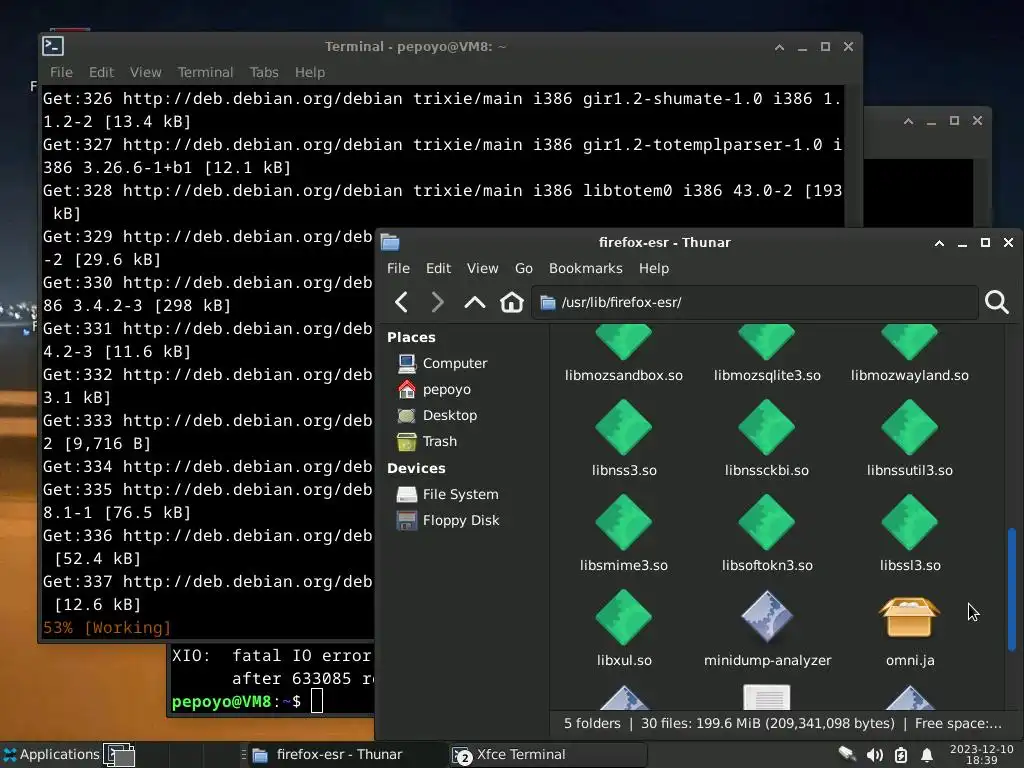Screen dimensions: 1024x768
Task: Click the 53% [Working] progress line
Action: (107, 628)
